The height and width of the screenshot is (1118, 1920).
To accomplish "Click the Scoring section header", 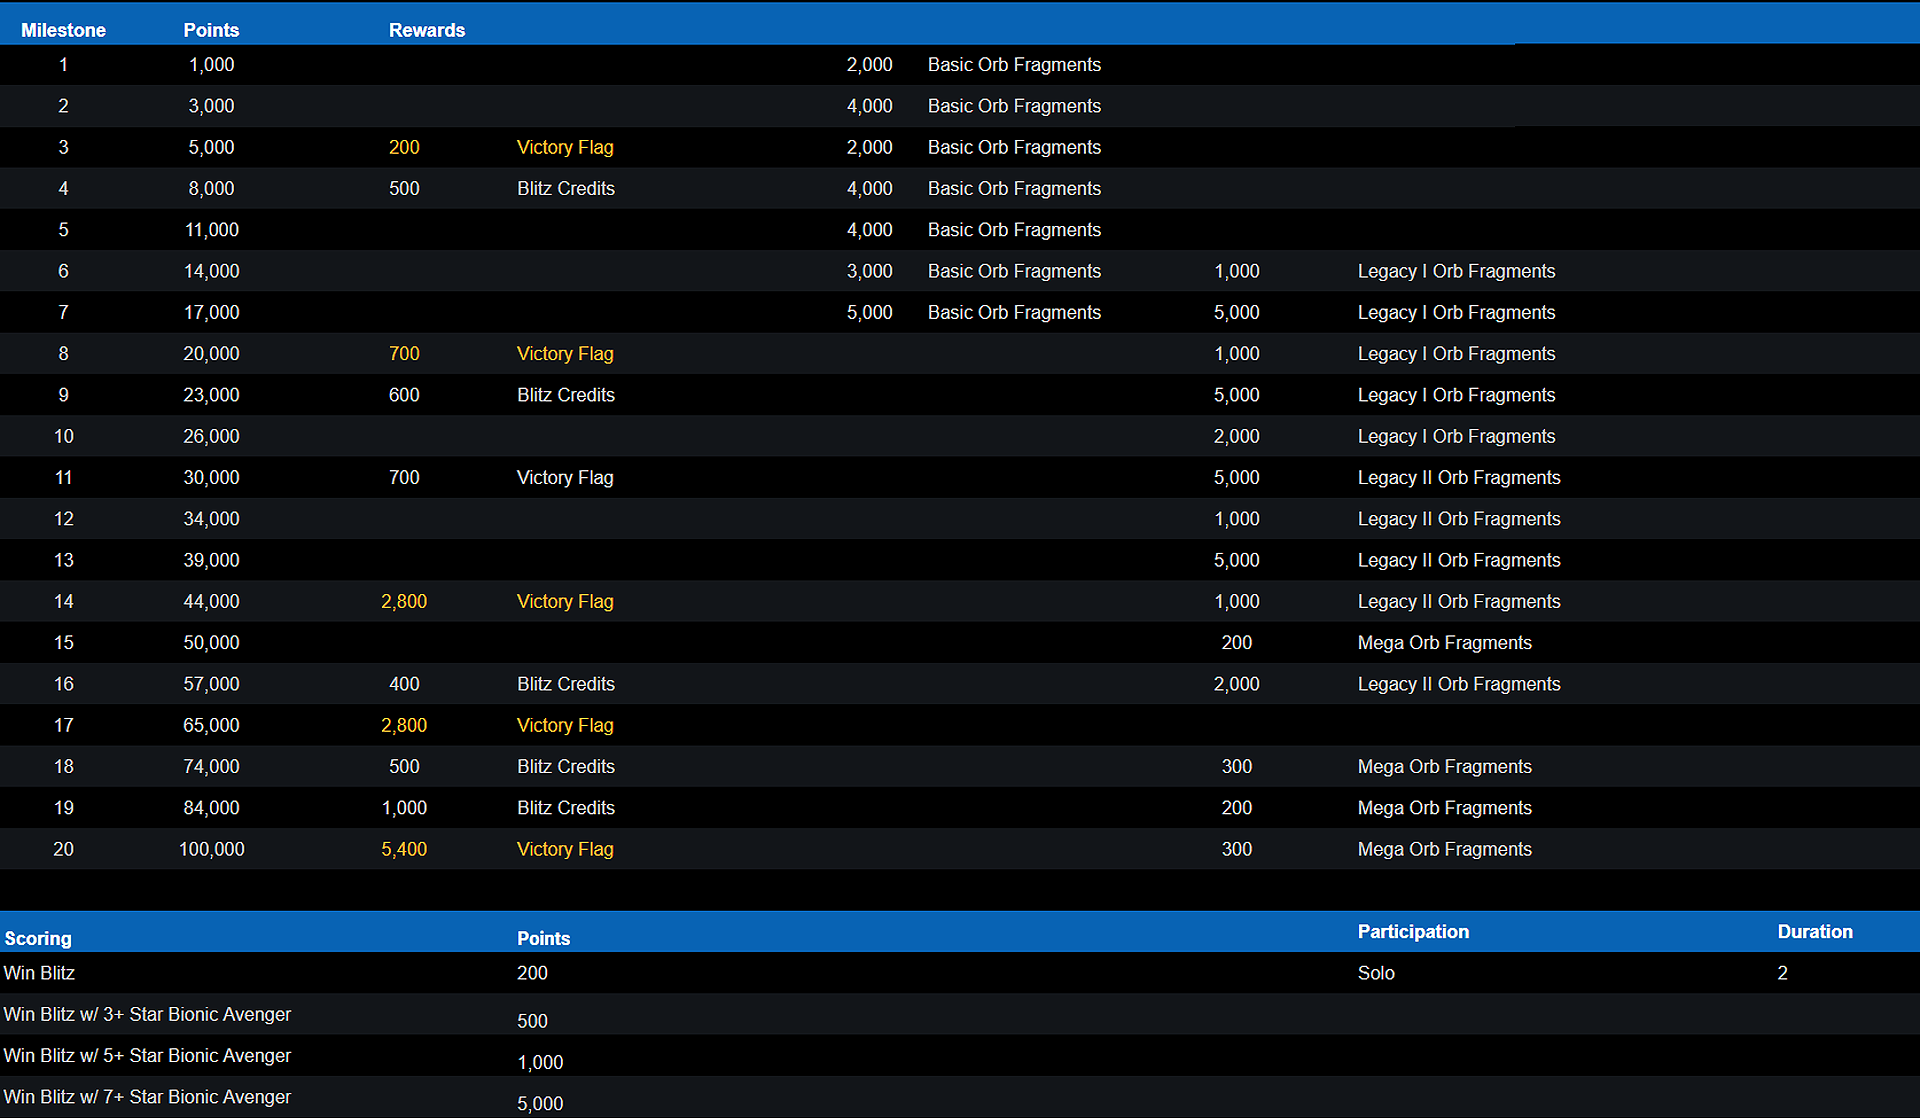I will tap(38, 938).
